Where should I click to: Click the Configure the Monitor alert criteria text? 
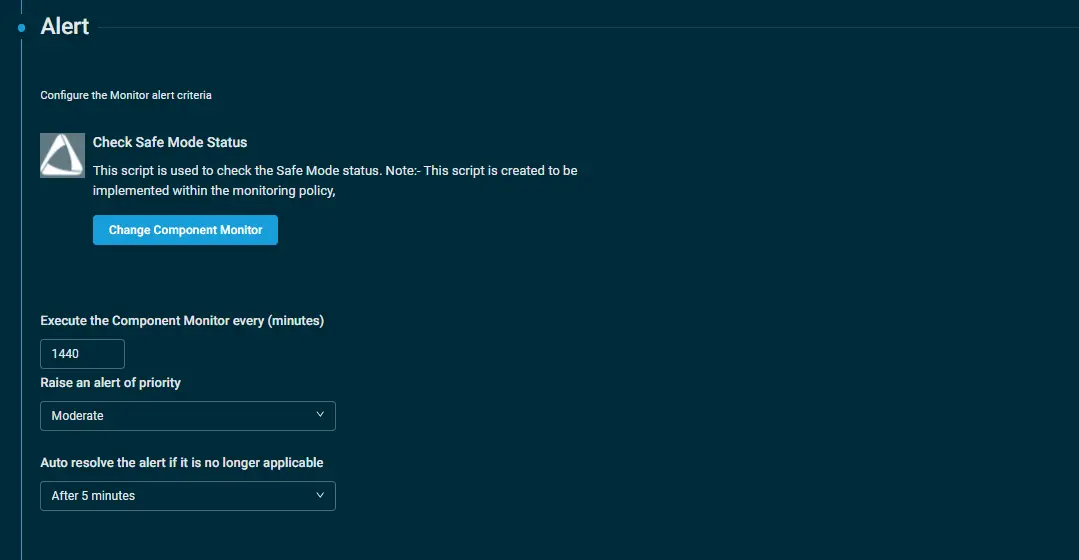(126, 96)
